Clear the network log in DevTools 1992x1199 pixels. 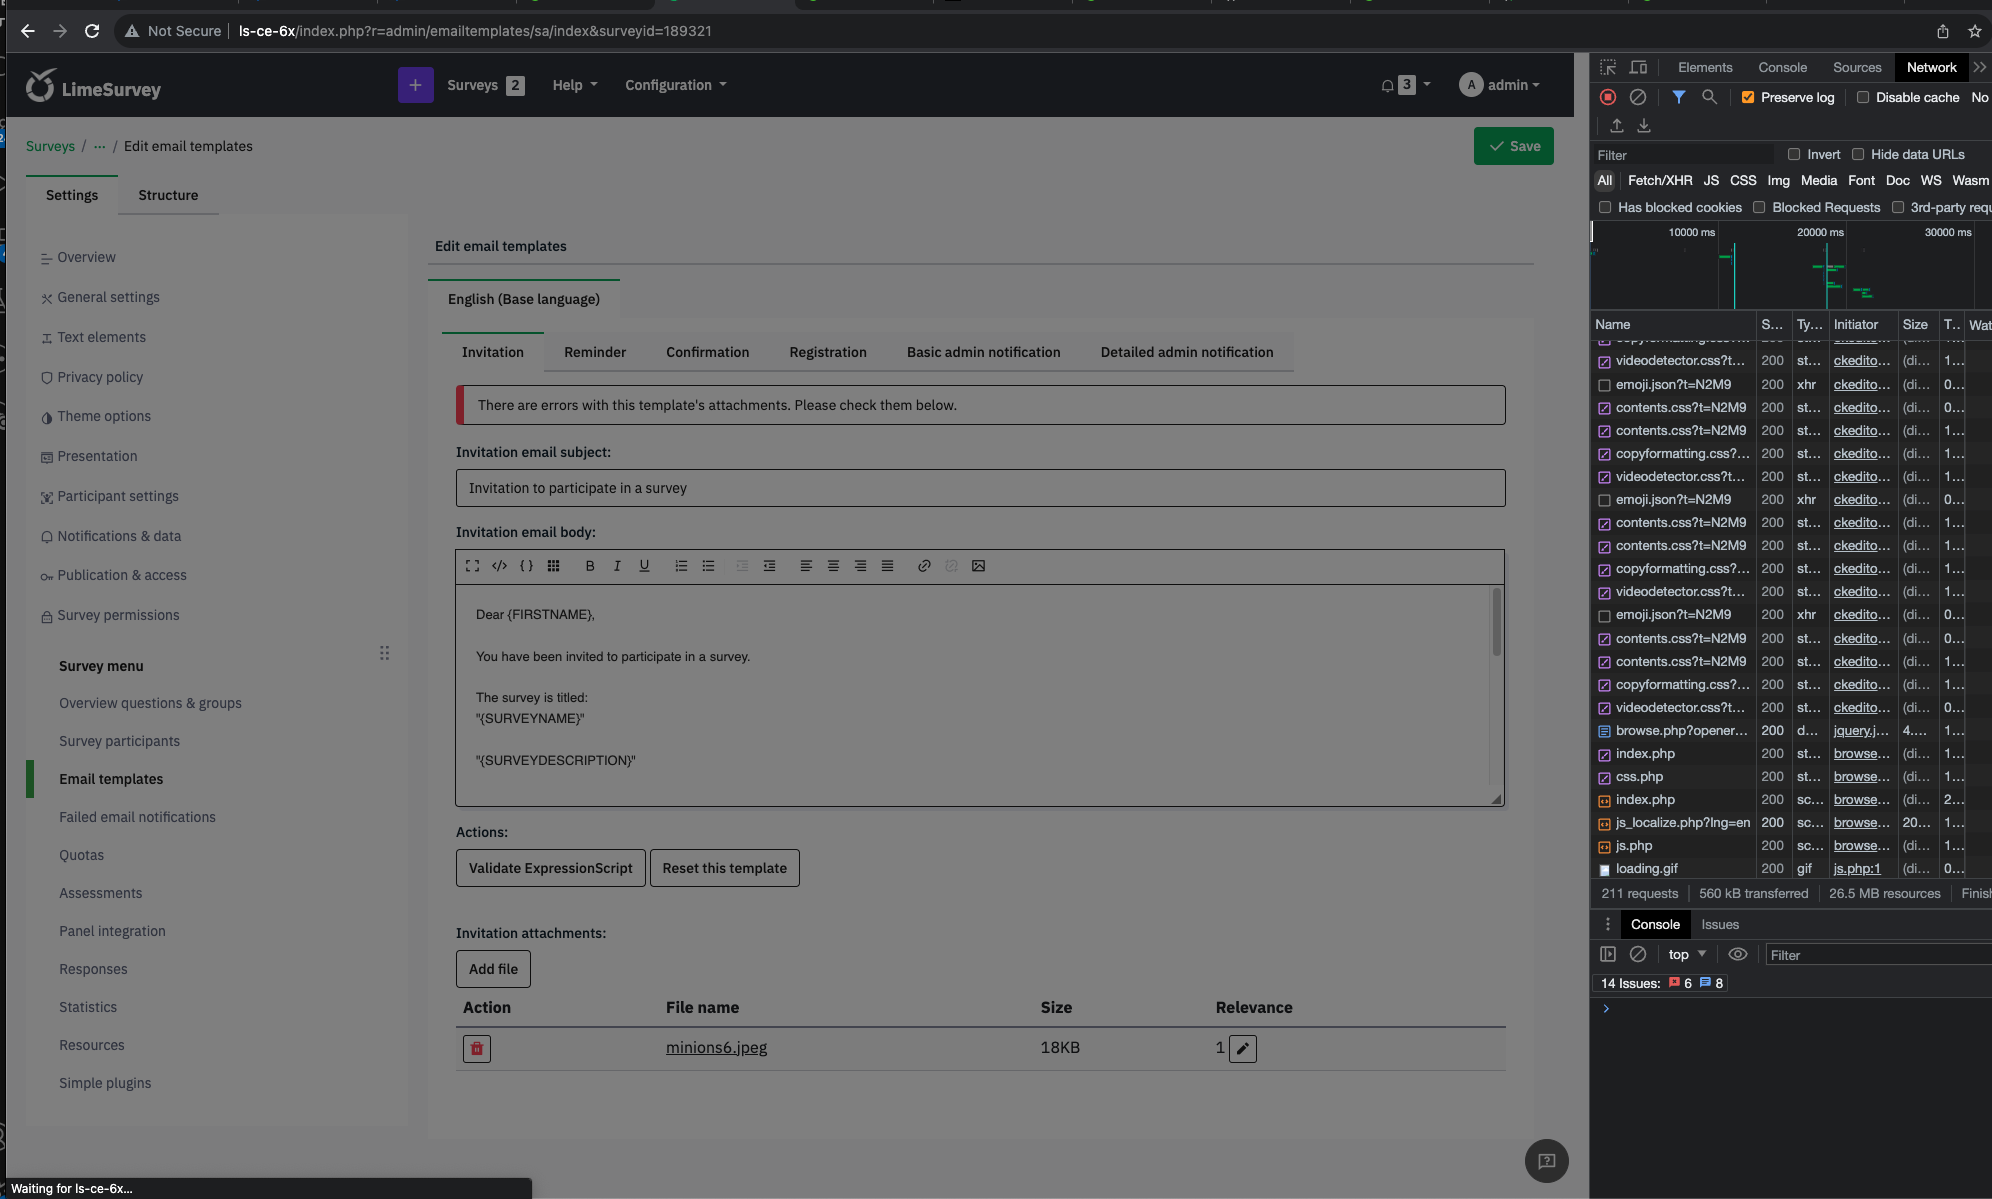point(1637,97)
